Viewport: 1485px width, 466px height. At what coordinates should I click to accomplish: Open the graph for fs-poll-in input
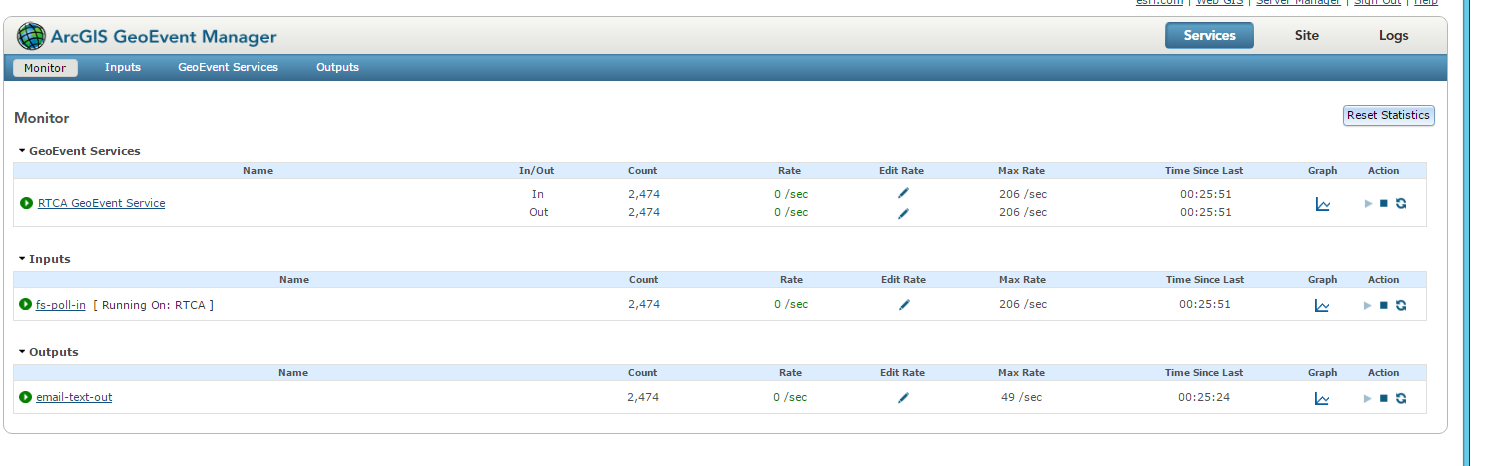point(1323,306)
